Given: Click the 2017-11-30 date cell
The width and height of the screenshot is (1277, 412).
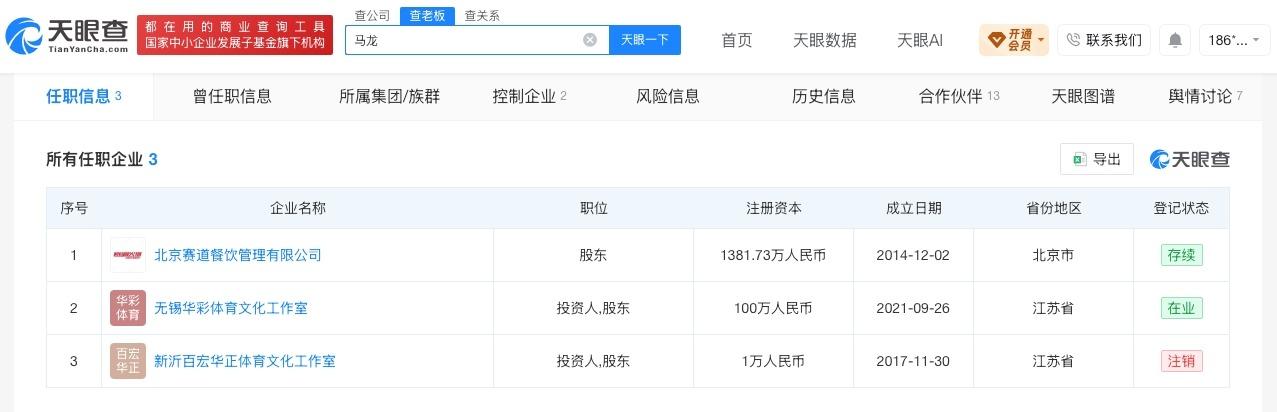Looking at the screenshot, I should (913, 361).
